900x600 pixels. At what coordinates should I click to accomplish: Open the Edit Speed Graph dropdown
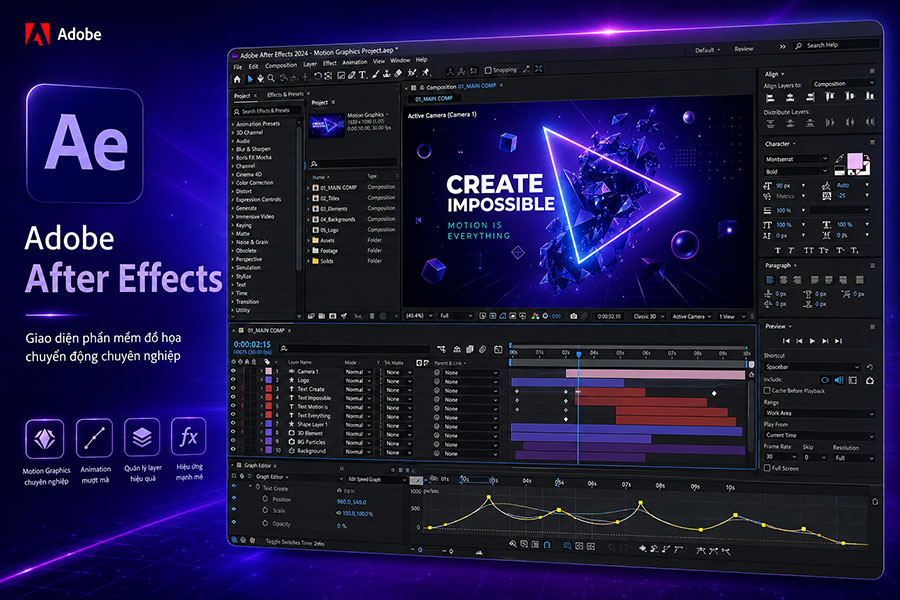376,479
